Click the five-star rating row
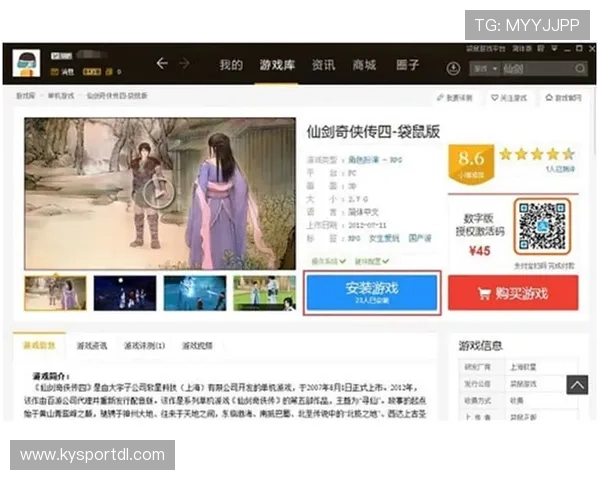Viewport: 600px width, 480px height. click(x=537, y=154)
